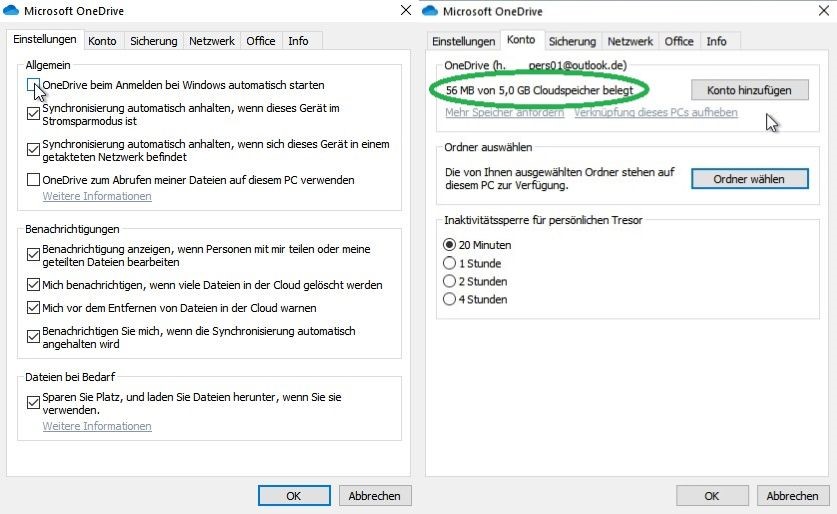
Task: Uncheck pausing sync in getaktetes Netzwerk
Action: pos(33,150)
